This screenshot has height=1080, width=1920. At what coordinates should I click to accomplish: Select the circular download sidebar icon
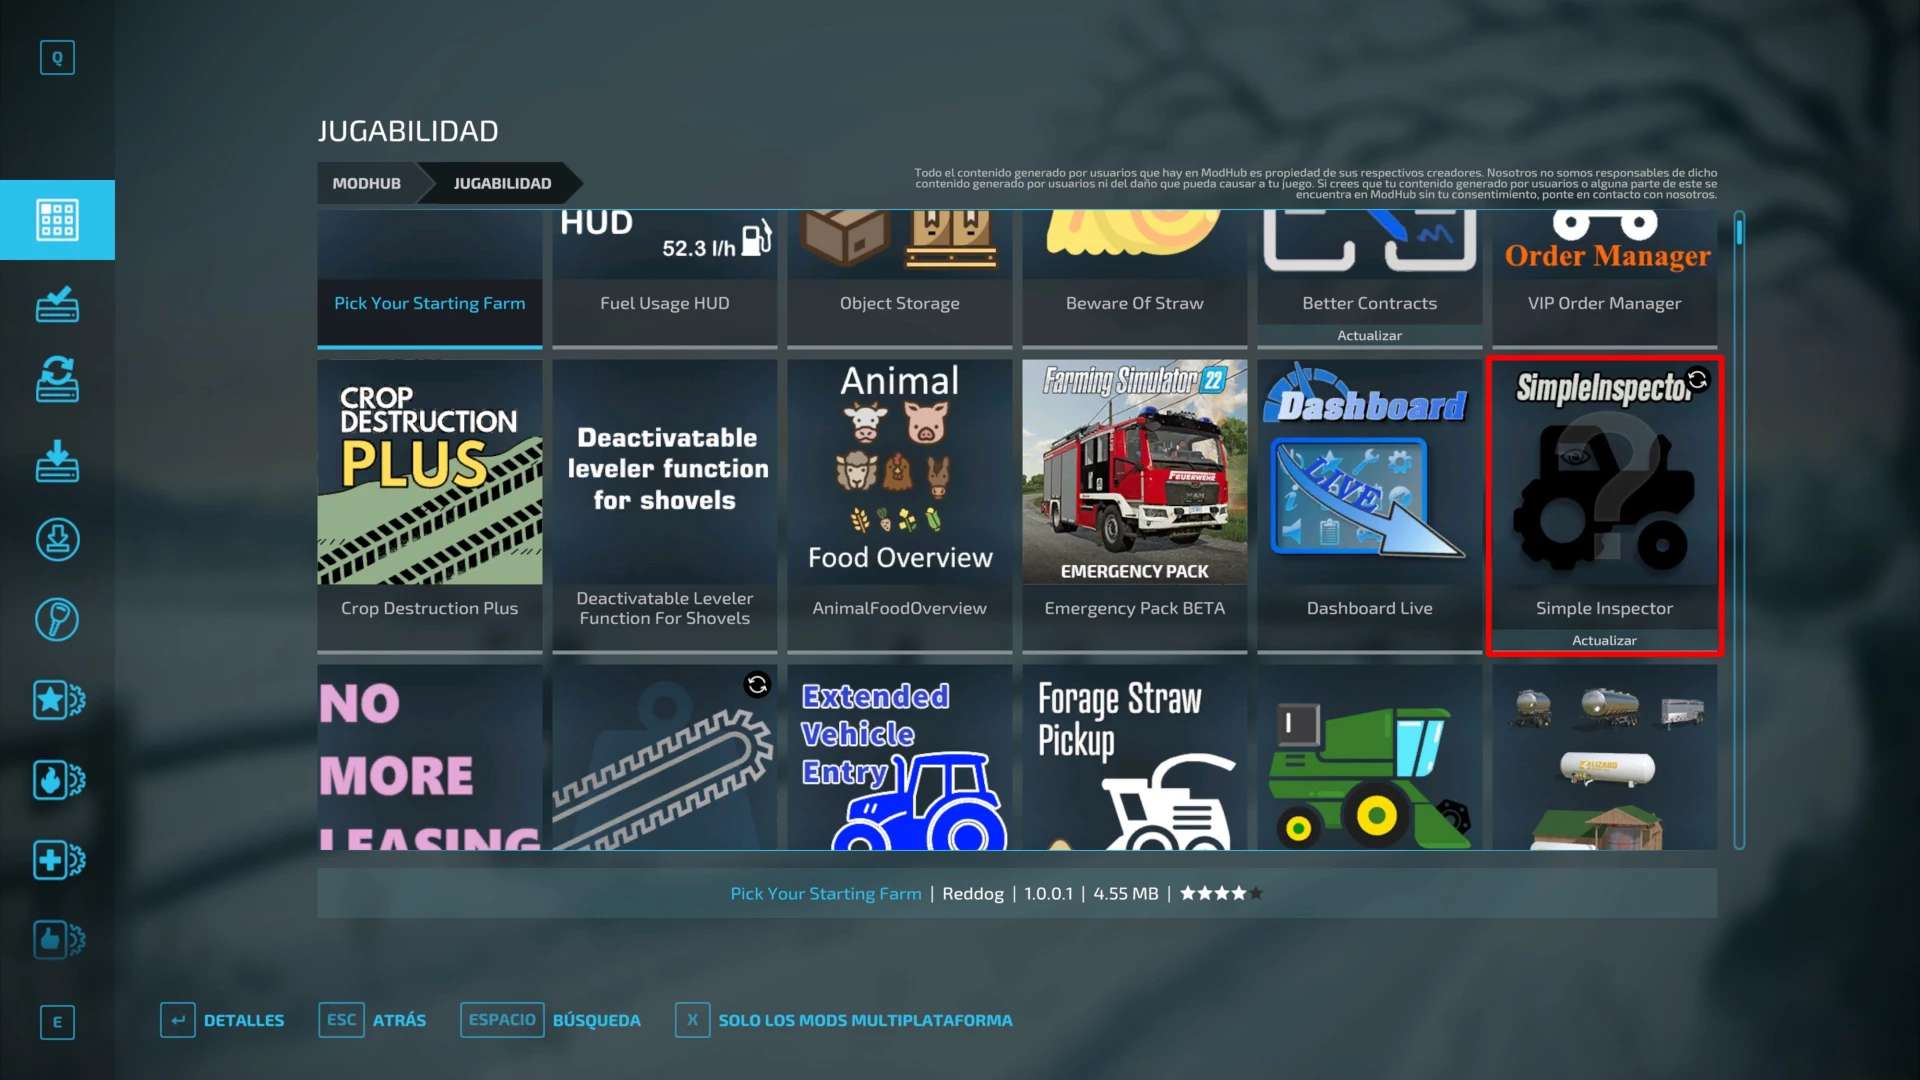coord(57,540)
